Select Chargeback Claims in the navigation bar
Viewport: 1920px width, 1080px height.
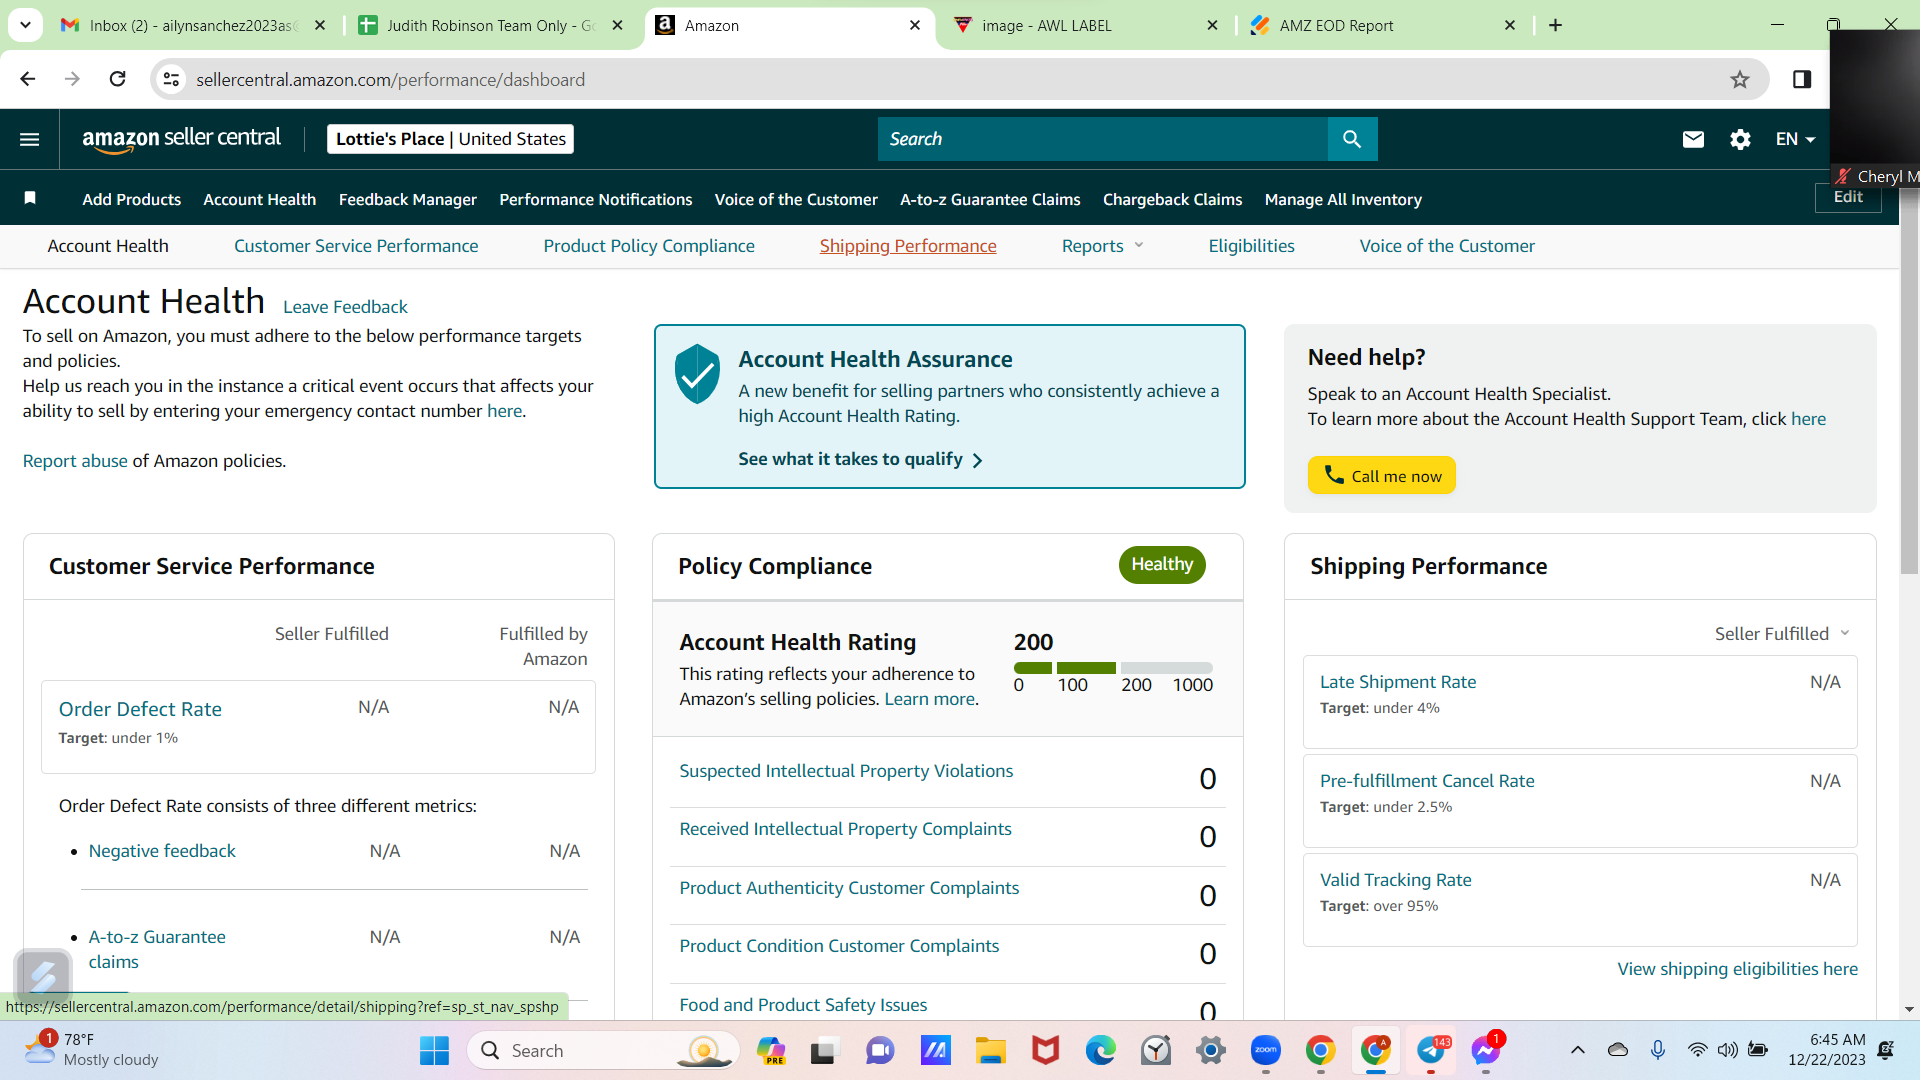tap(1173, 199)
